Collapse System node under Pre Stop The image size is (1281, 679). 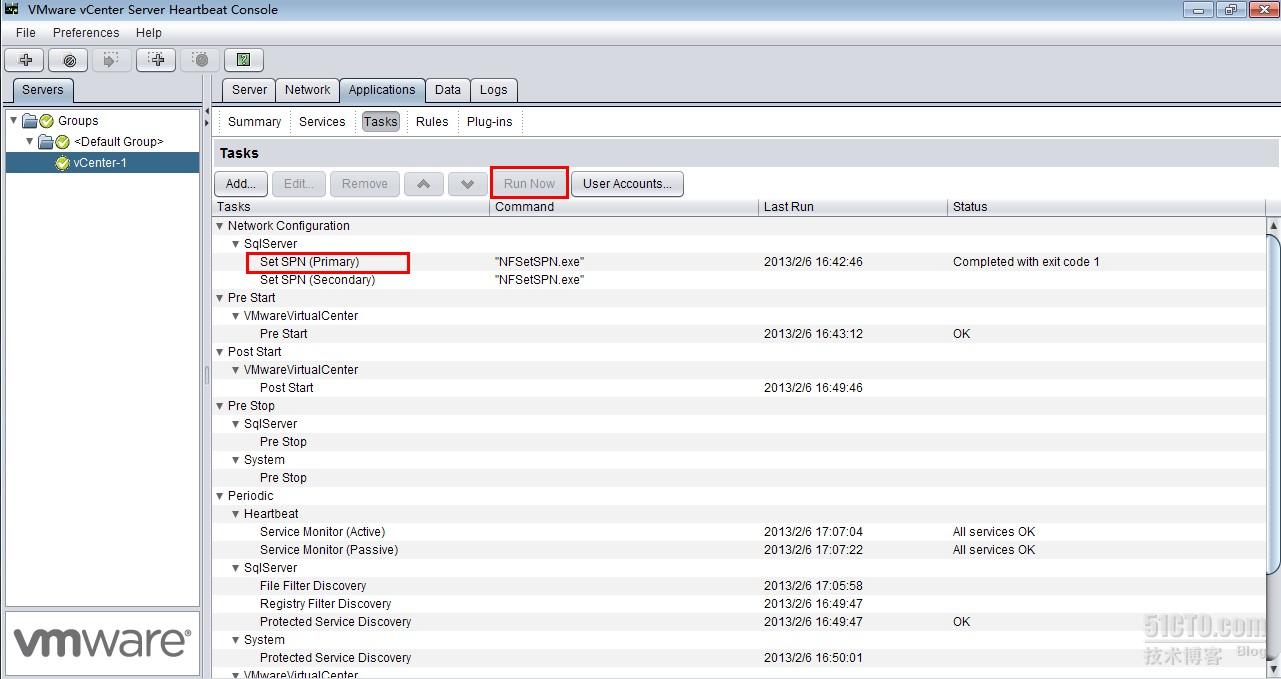(x=236, y=460)
